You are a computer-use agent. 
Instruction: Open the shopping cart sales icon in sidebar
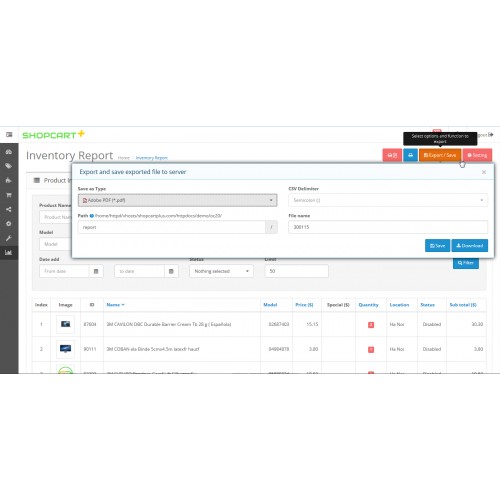[9, 195]
